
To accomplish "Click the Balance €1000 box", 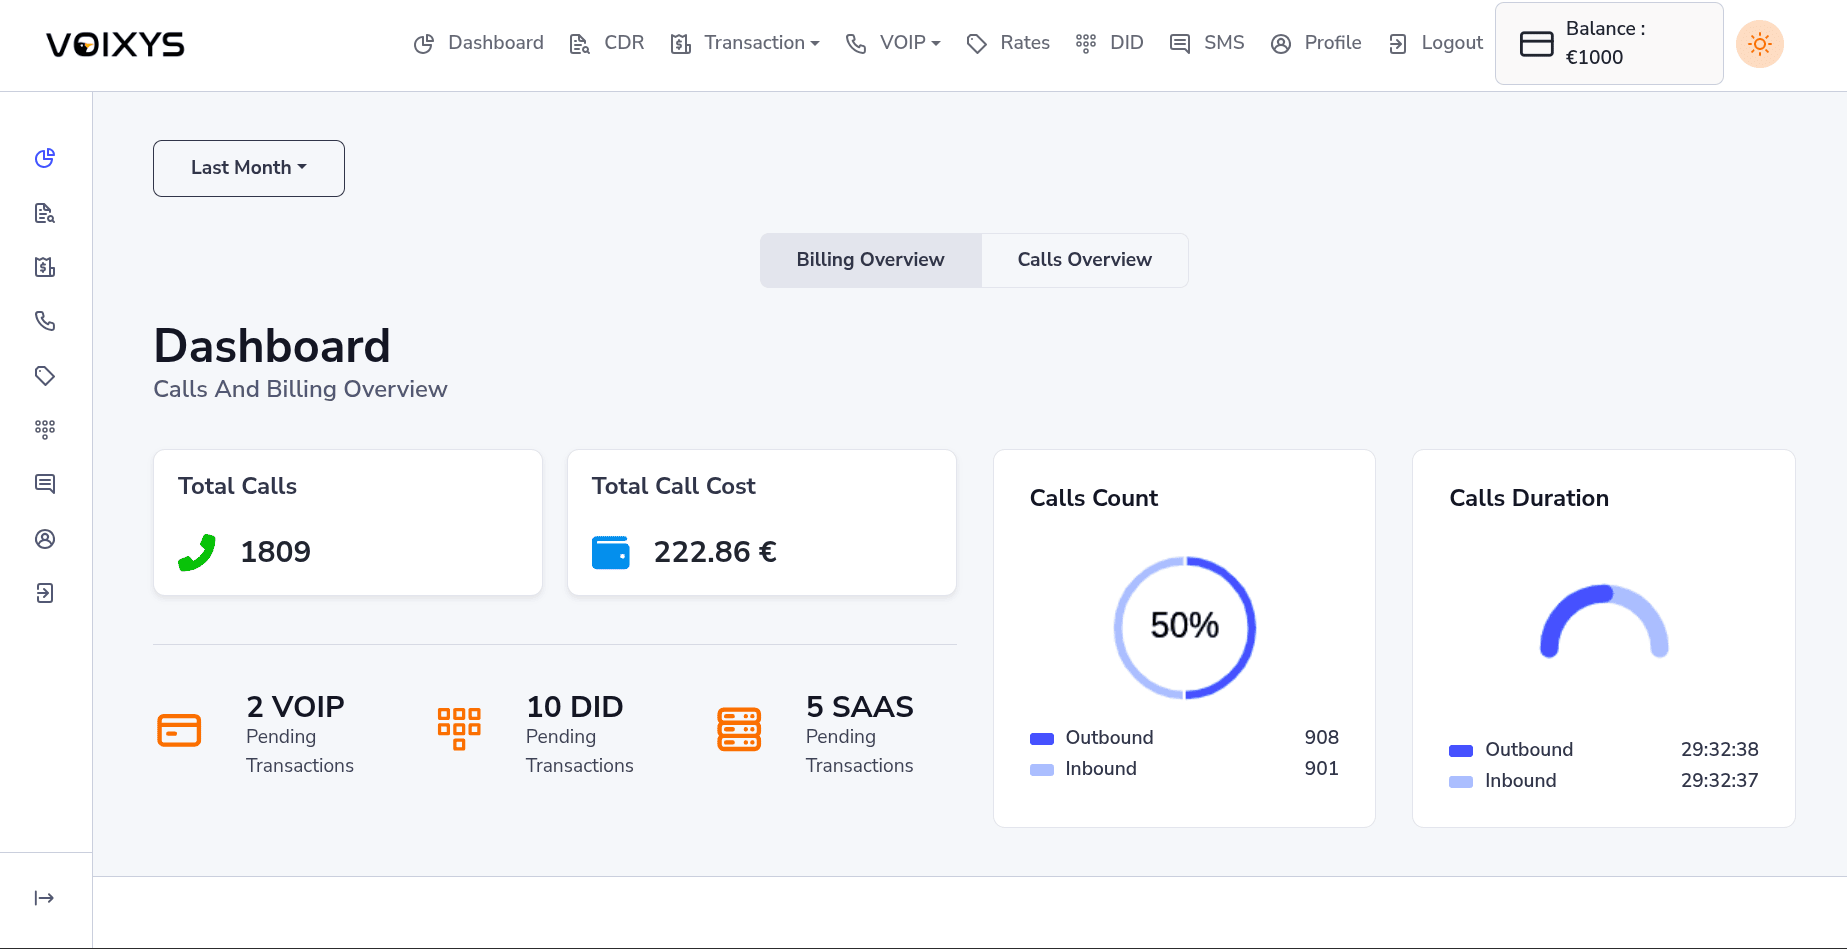I will (x=1609, y=44).
